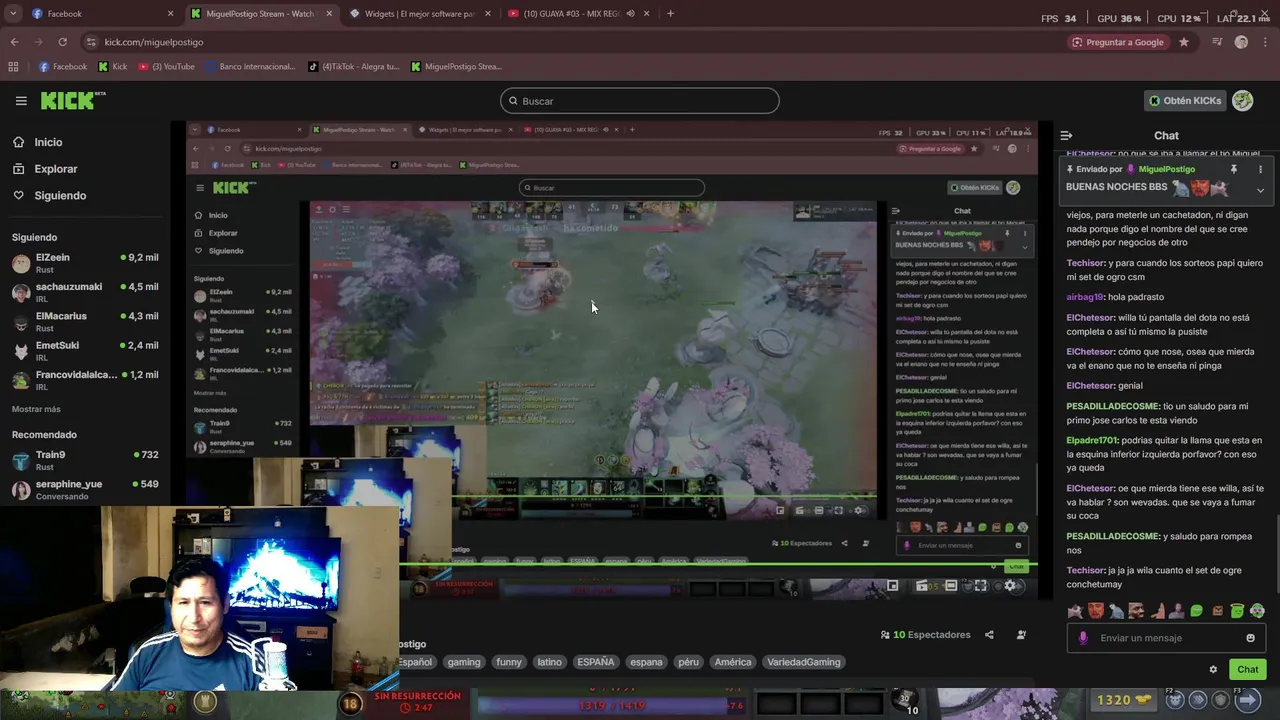Image resolution: width=1280 pixels, height=720 pixels.
Task: Share the stream via share icon
Action: pyautogui.click(x=989, y=635)
